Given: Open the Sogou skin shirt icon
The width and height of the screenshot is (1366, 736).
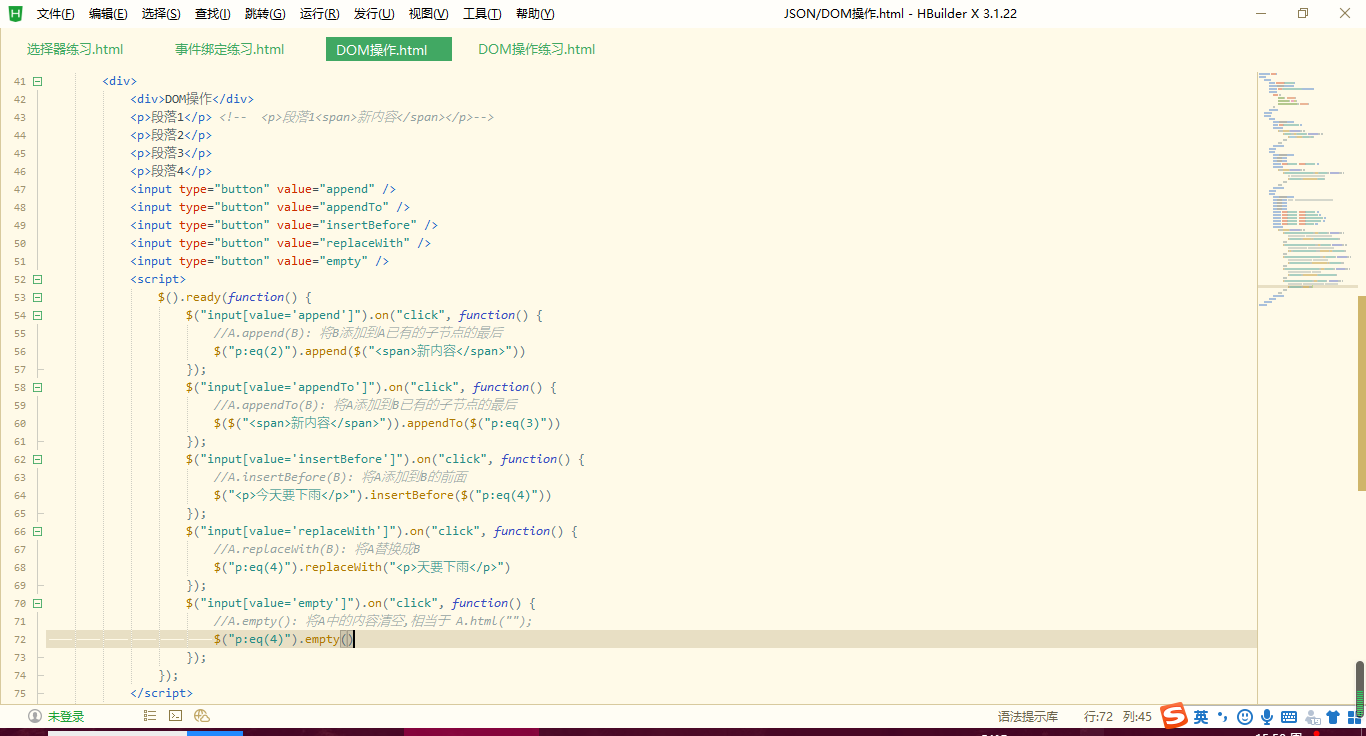Looking at the screenshot, I should [1333, 717].
